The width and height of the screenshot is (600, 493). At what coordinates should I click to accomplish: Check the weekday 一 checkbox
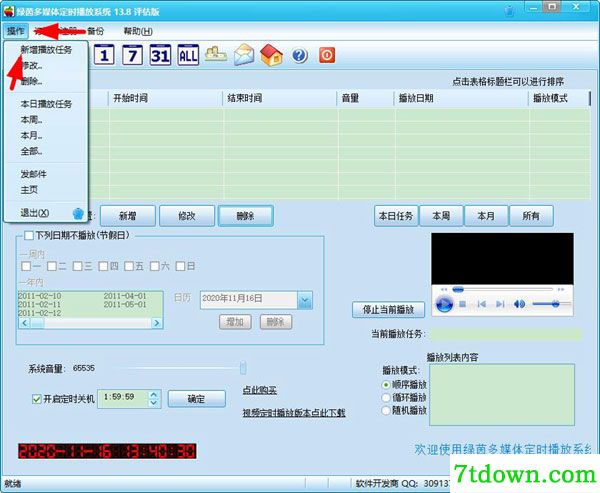coord(26,266)
